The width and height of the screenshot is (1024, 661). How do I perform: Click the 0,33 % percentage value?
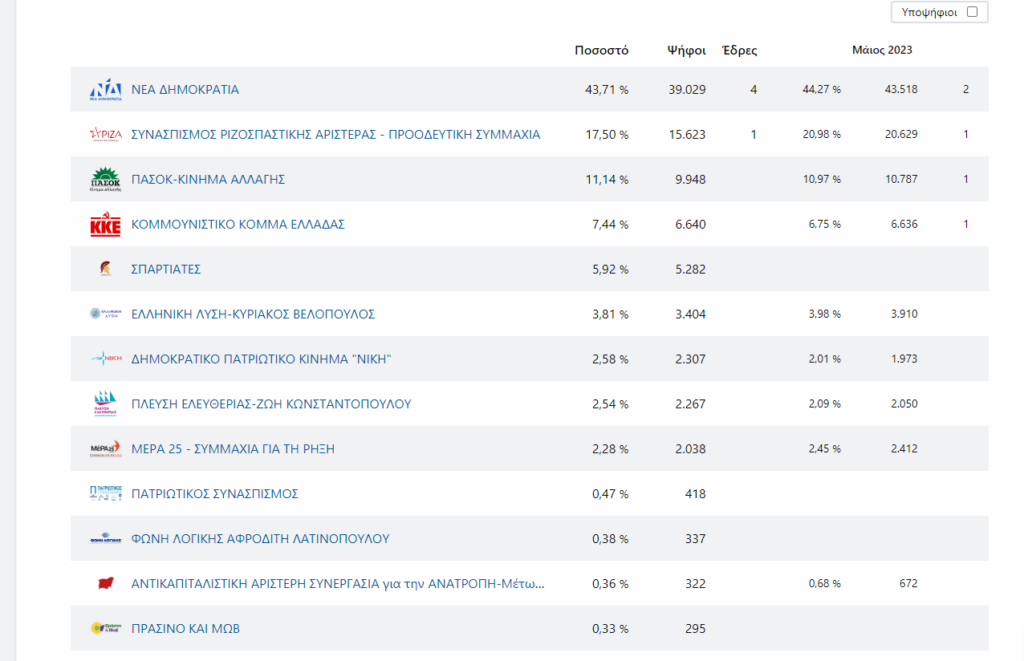click(x=610, y=628)
